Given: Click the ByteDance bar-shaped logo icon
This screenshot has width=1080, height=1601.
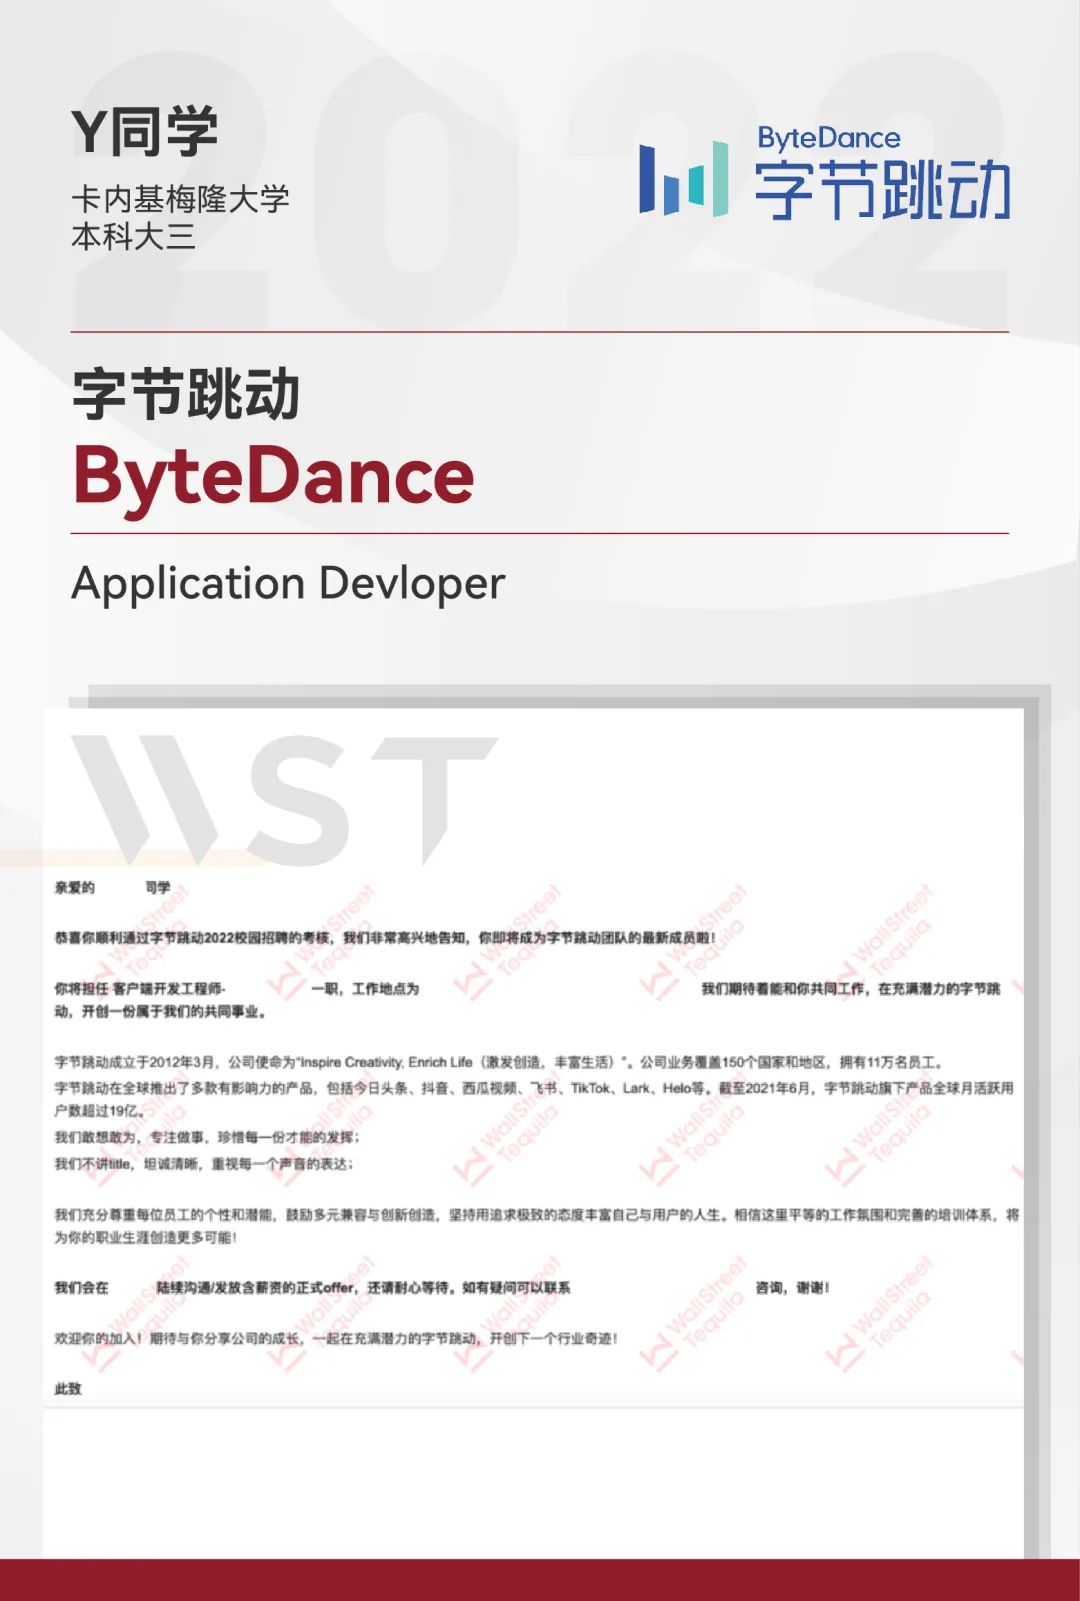Looking at the screenshot, I should (683, 179).
